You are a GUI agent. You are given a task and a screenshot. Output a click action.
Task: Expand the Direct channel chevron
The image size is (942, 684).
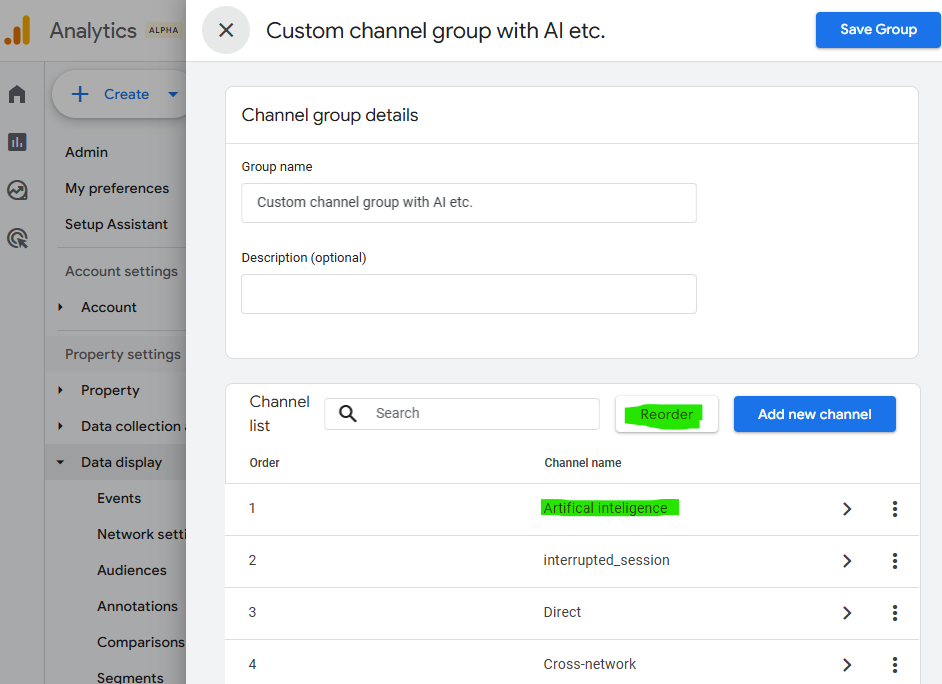pos(847,613)
